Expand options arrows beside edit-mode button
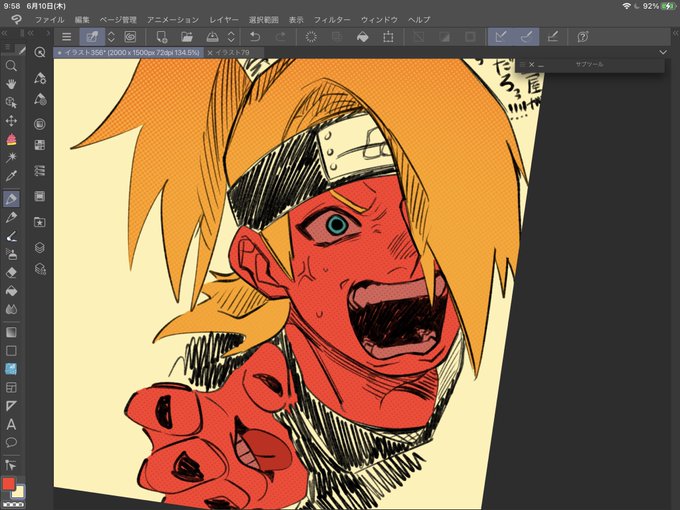The height and width of the screenshot is (510, 680). point(111,37)
